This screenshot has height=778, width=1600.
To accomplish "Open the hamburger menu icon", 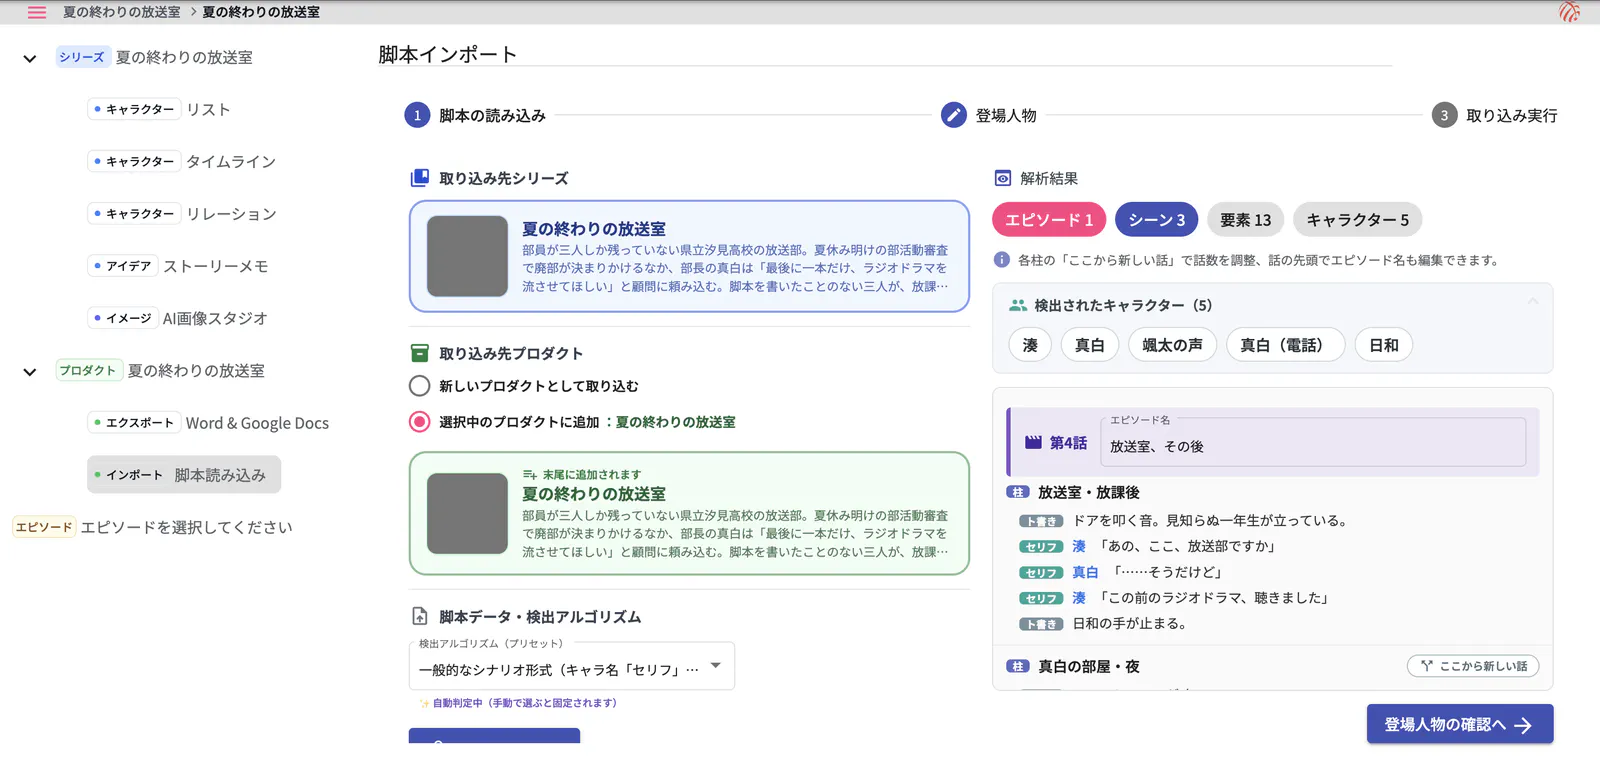I will point(37,12).
